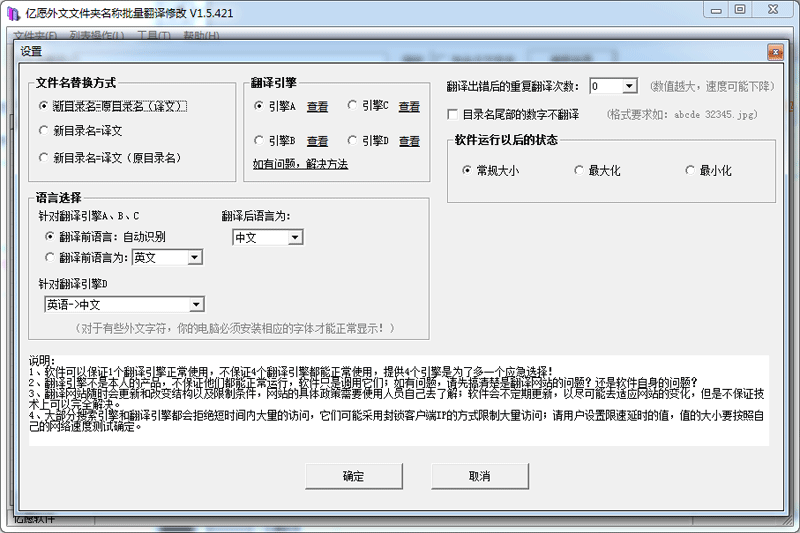Confirm settings with 确定 button

353,476
